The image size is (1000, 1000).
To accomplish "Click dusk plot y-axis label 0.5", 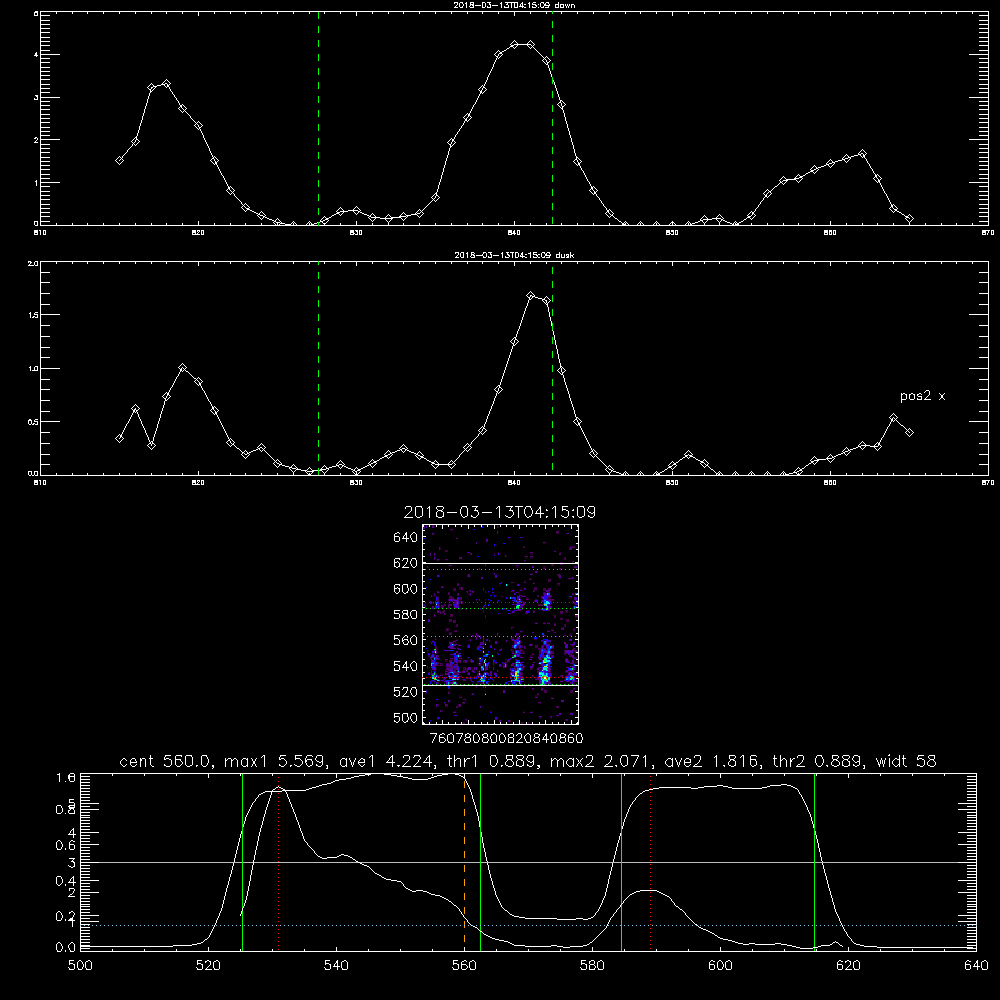I will [33, 422].
